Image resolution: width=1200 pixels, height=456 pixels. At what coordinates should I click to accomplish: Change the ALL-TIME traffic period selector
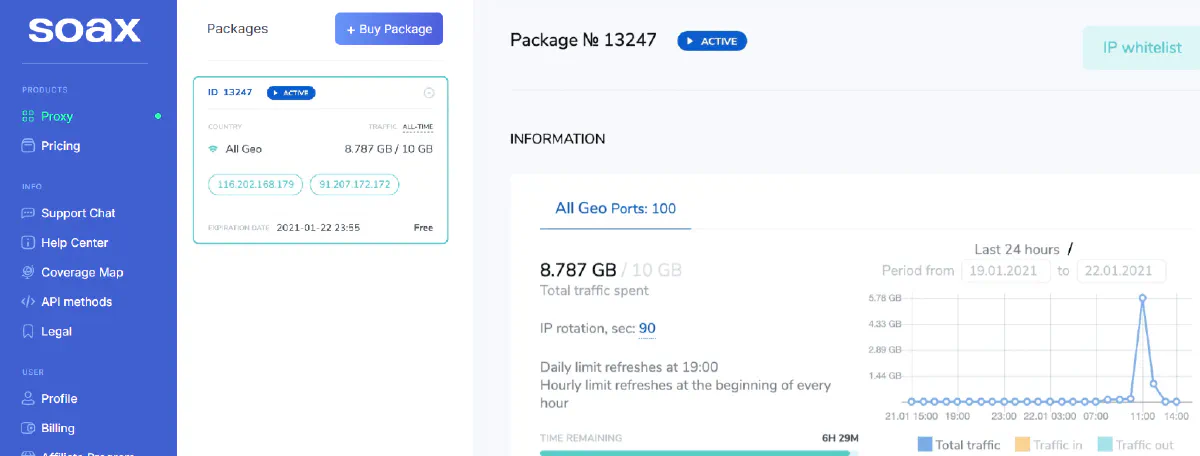click(x=418, y=127)
